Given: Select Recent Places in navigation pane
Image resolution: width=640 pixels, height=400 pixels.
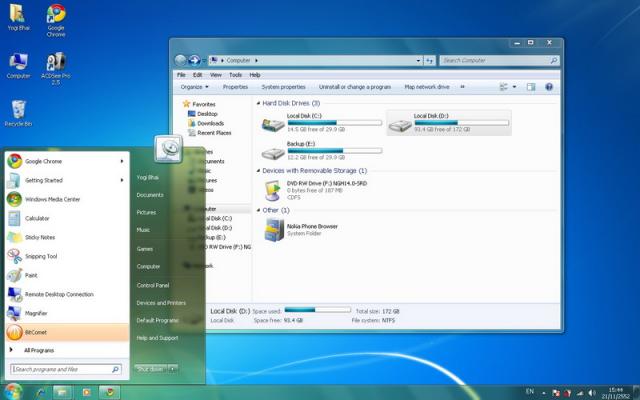Looking at the screenshot, I should (209, 133).
